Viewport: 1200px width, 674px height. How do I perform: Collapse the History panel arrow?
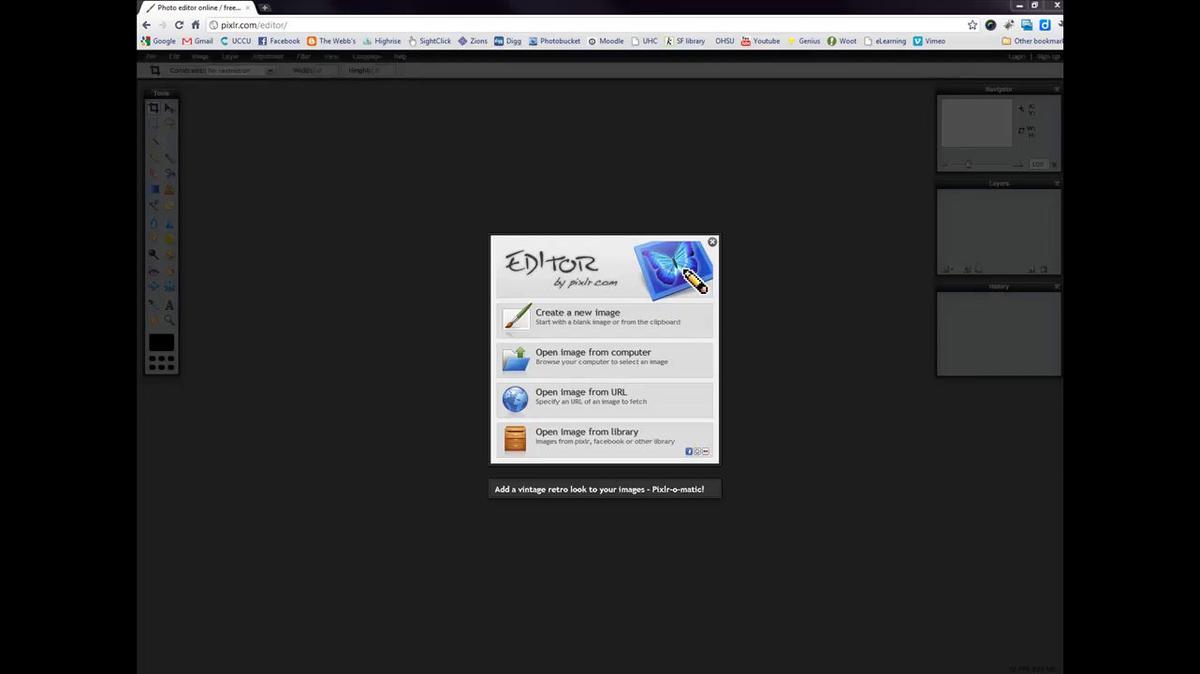tap(1056, 287)
